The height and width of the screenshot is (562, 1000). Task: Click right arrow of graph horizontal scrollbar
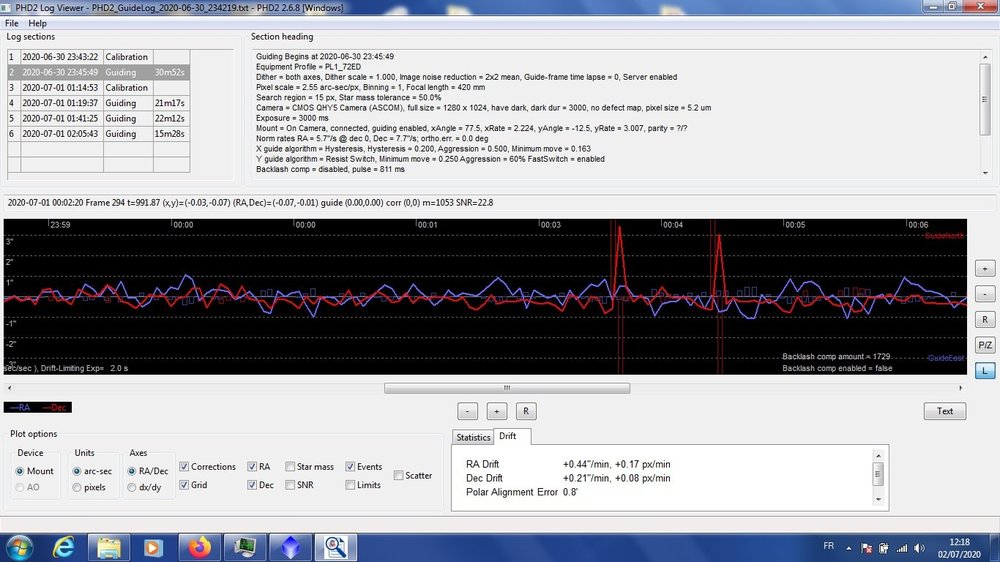(960, 388)
